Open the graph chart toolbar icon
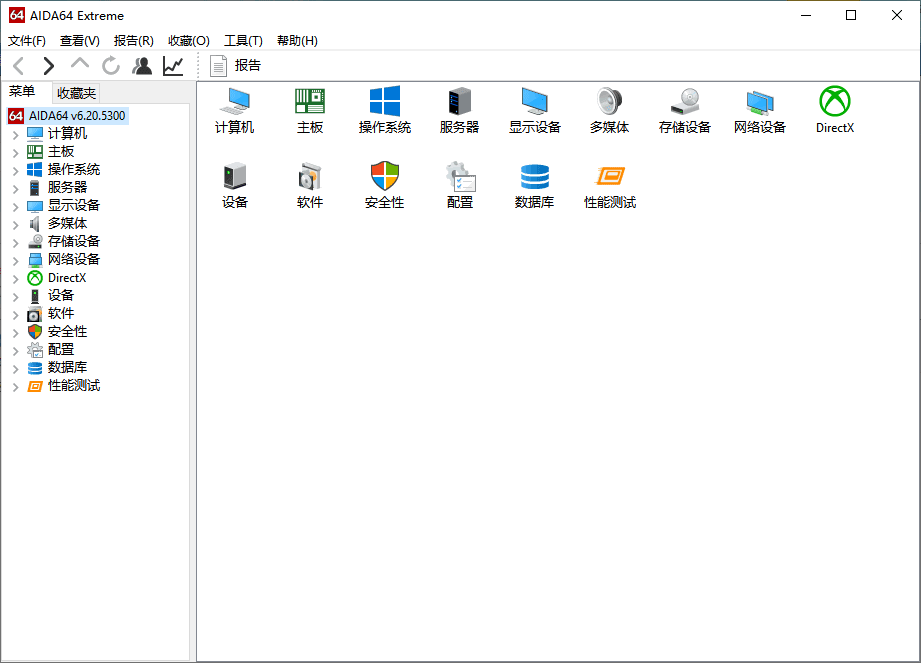The image size is (921, 663). (x=173, y=66)
